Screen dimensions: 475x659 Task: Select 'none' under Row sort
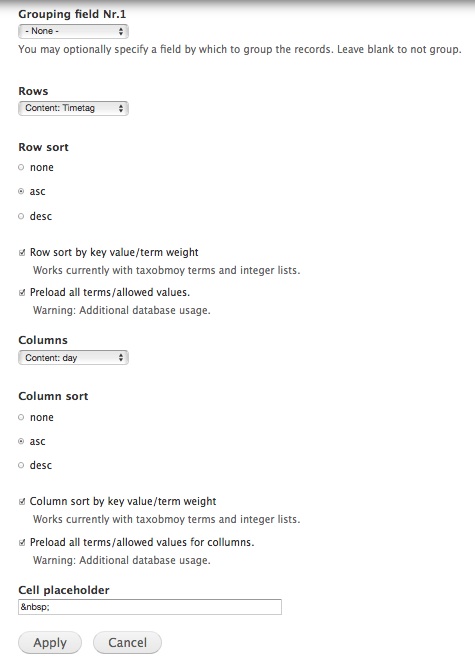click(21, 167)
